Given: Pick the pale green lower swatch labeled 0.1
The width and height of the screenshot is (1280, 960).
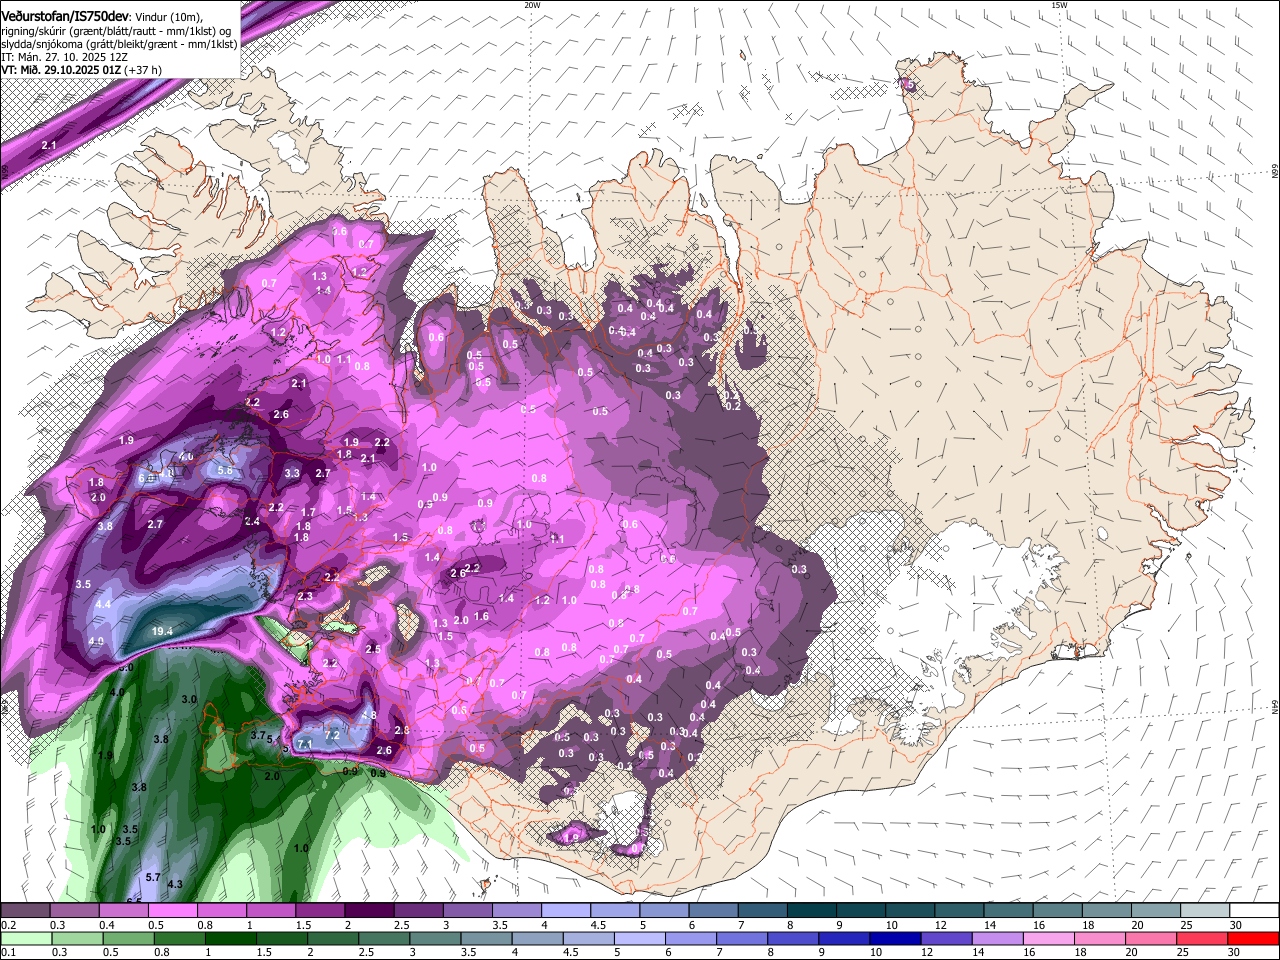Looking at the screenshot, I should (27, 938).
